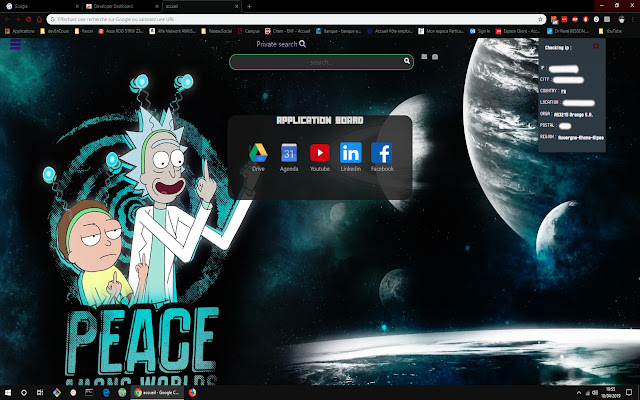Click the magnifier inside the search box
This screenshot has height=400, width=640.
click(x=407, y=61)
